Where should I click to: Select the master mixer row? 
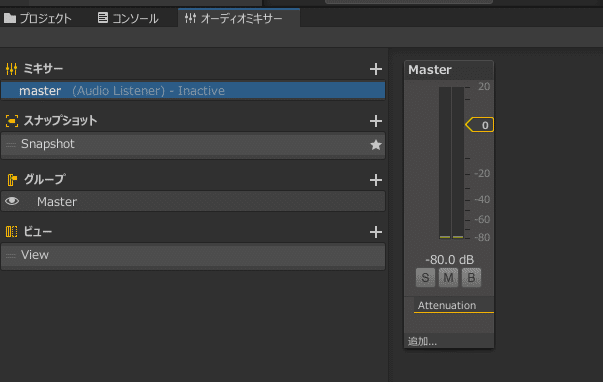coord(193,90)
